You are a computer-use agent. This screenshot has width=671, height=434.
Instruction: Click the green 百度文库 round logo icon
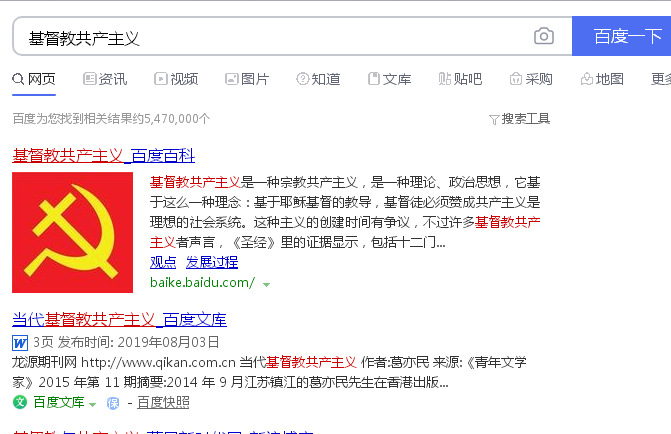pyautogui.click(x=20, y=402)
